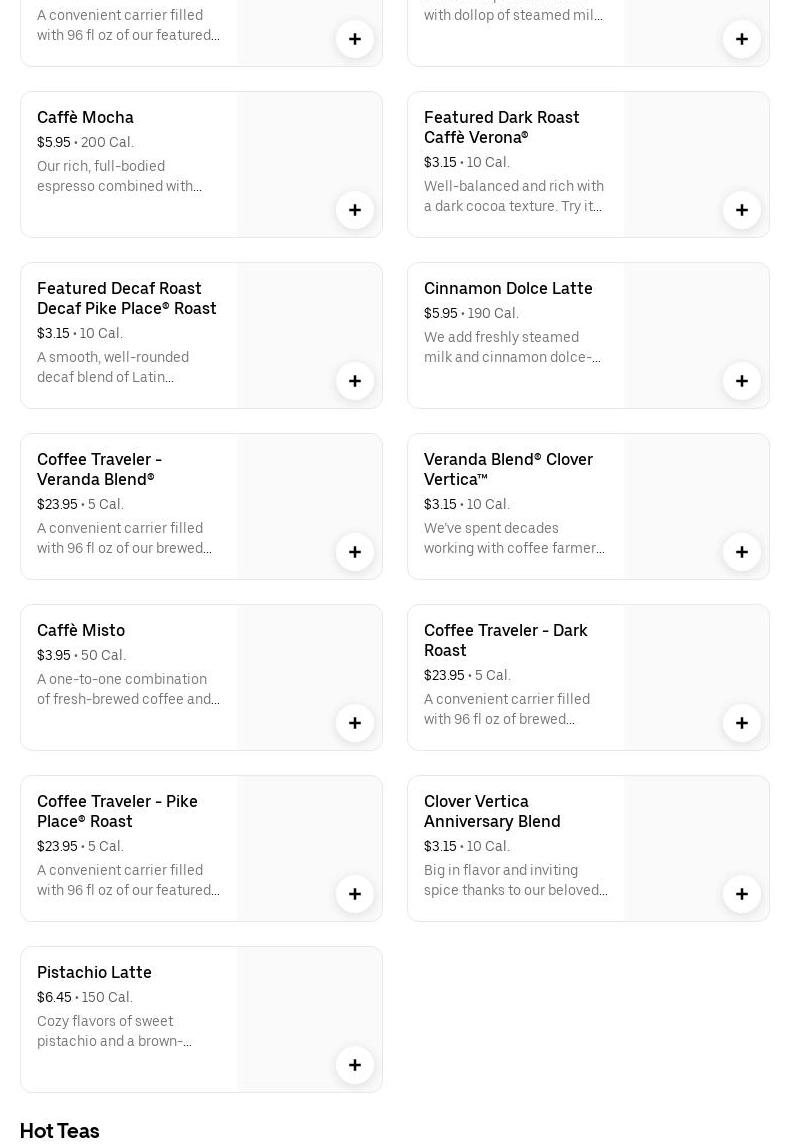Select the Hot Teas section heading
The image size is (804, 1146).
pos(60,1131)
